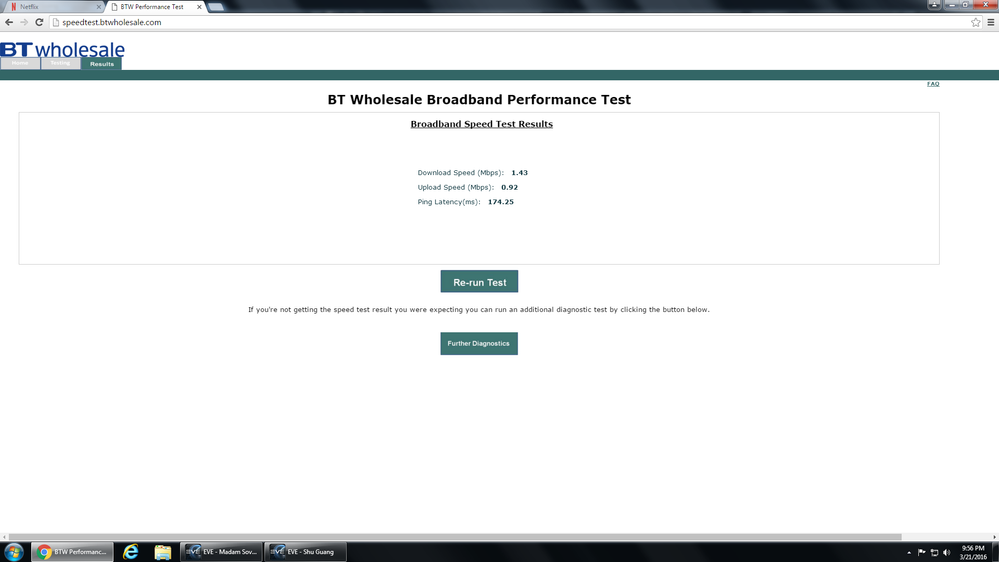Select the Results site tab
Viewport: 999px width, 562px height.
[x=101, y=64]
